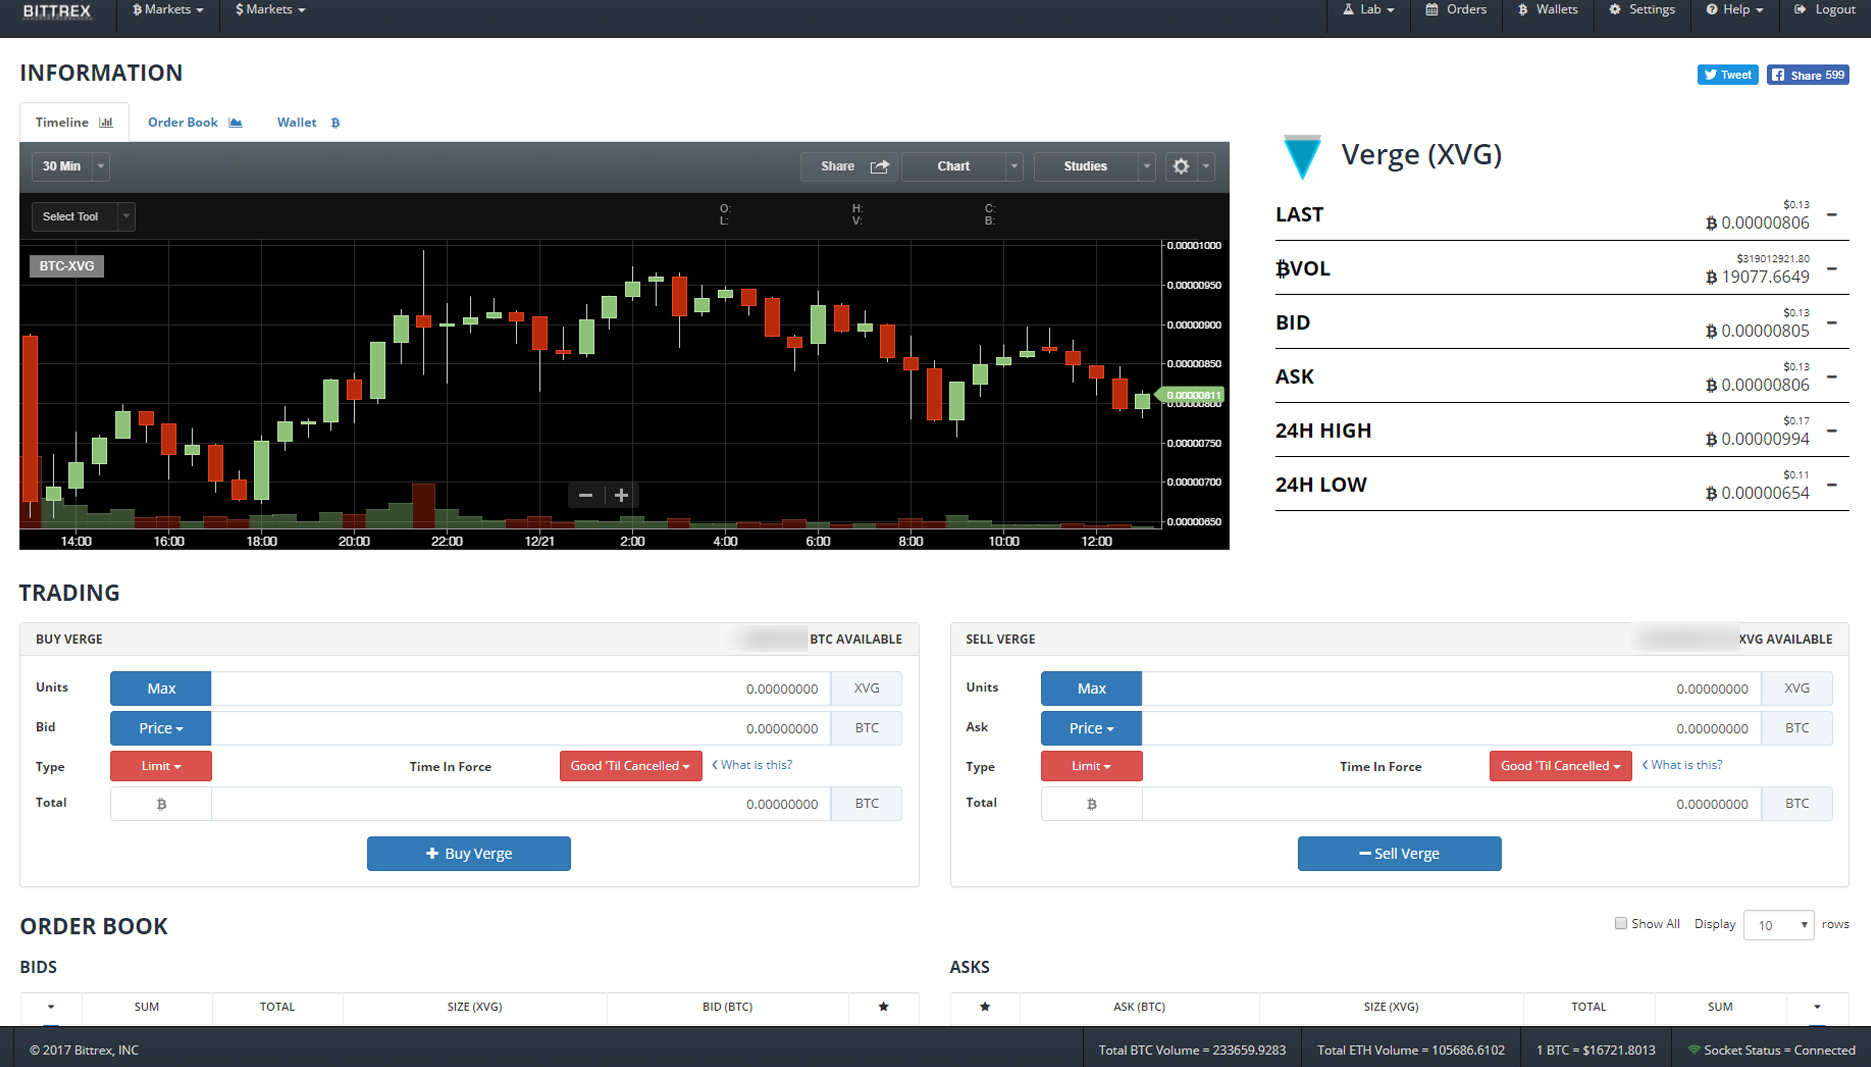Screen dimensions: 1871x1067
Task: Switch to the Wallet tab
Action: 308,122
